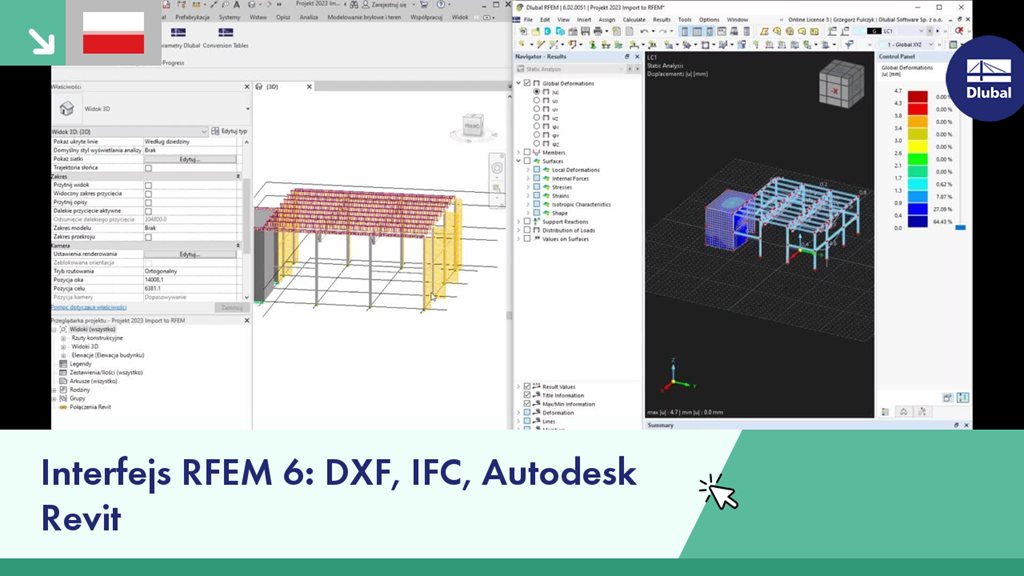The image size is (1024, 576).
Task: Click Edytuj button for Ustawienia renderowania
Action: [189, 254]
